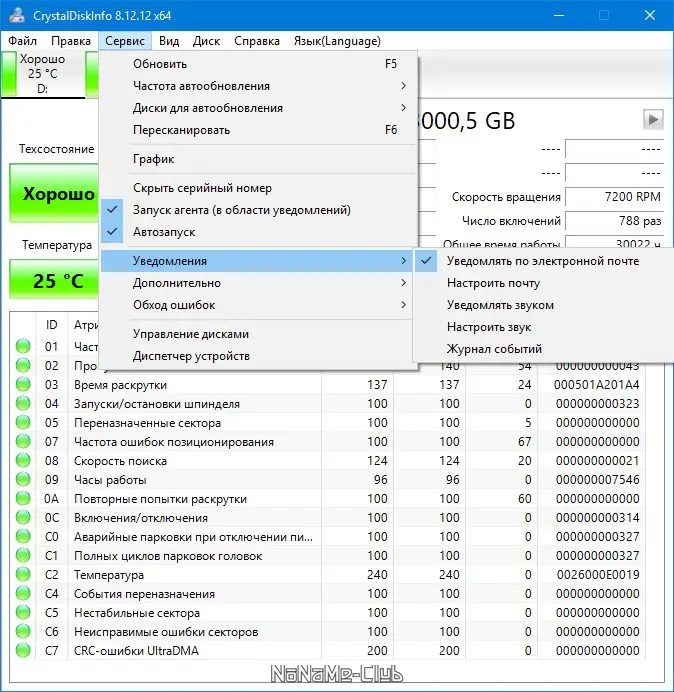Select Частота ошибок позиционирования row text

tap(173, 442)
